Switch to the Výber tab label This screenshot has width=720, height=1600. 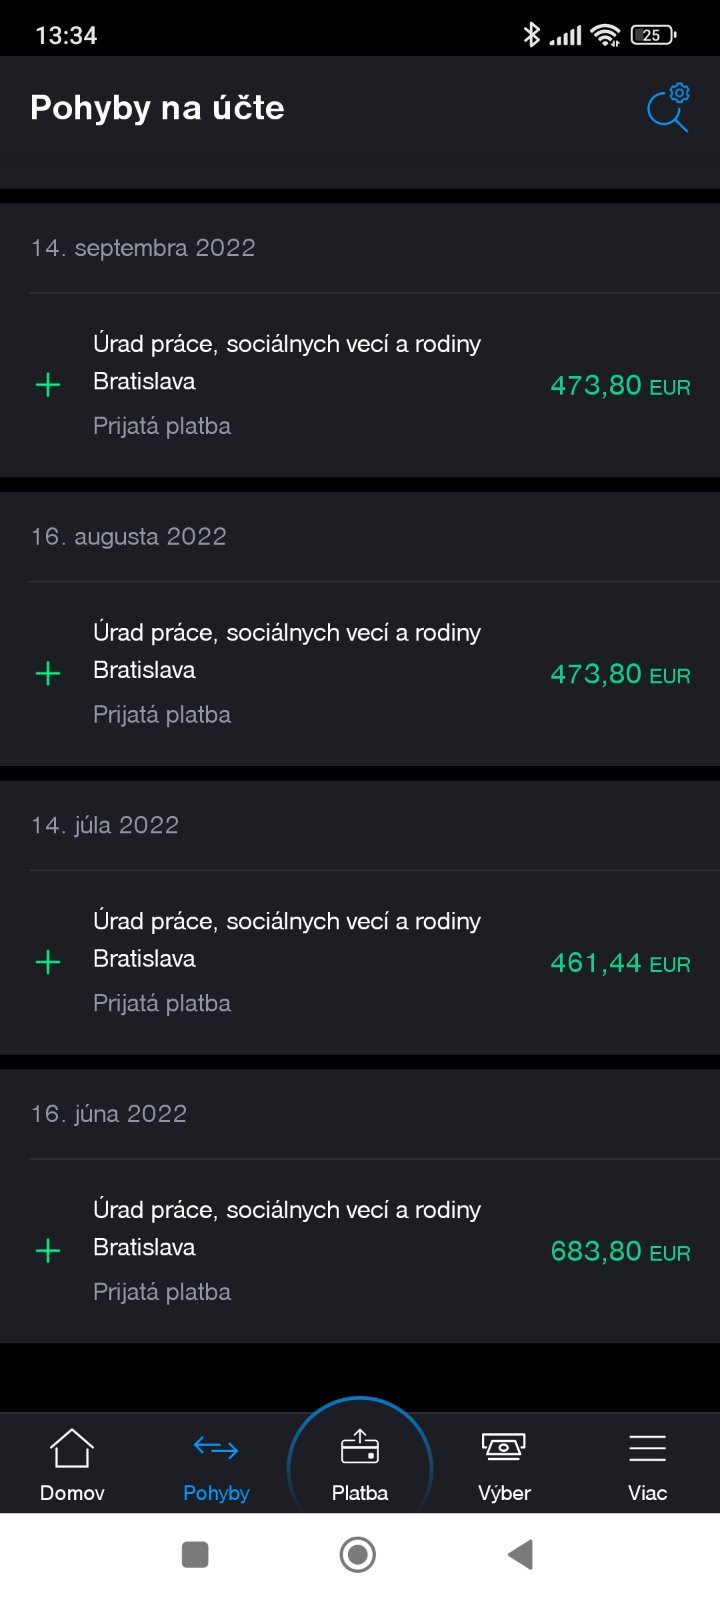(x=504, y=1493)
